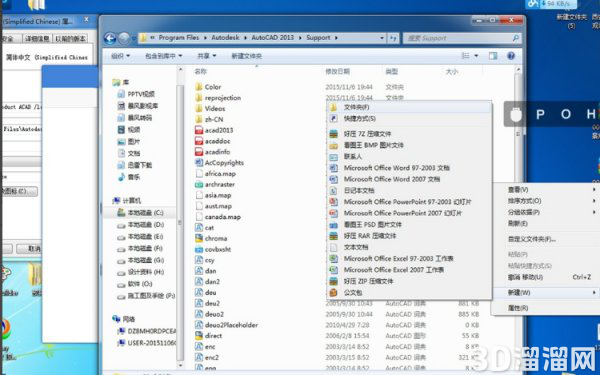Click the 修改日期 column header
The height and width of the screenshot is (375, 600).
click(x=338, y=72)
